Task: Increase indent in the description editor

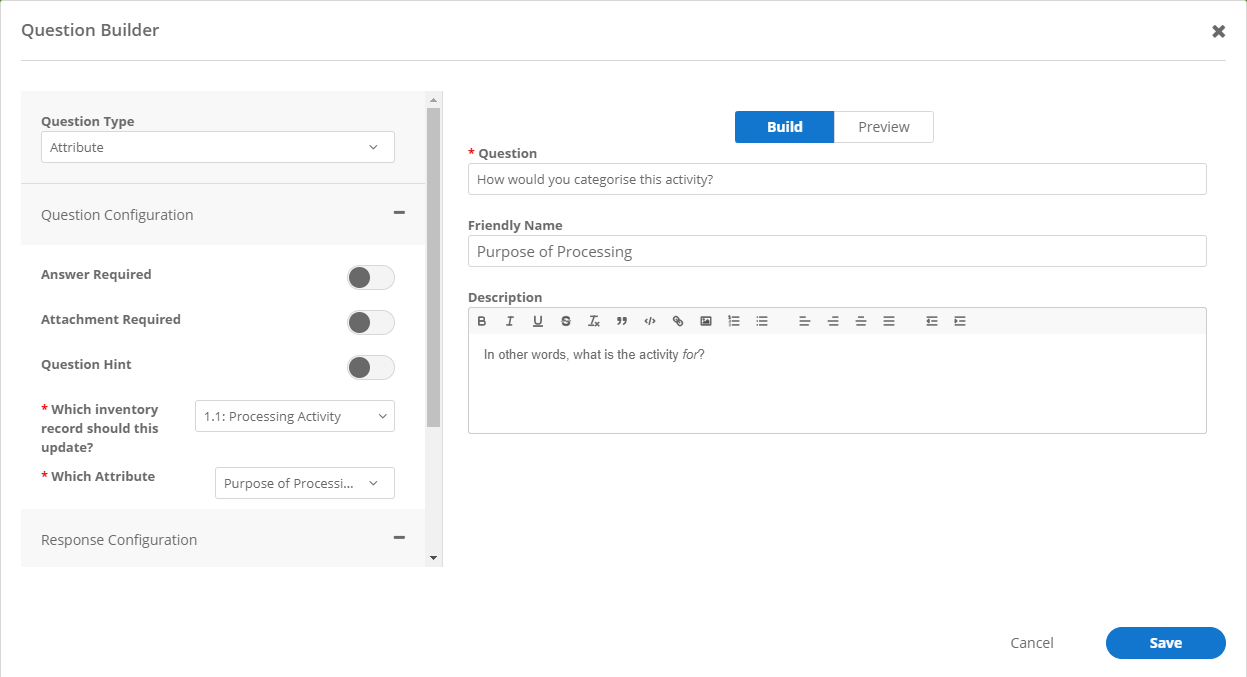Action: click(960, 321)
